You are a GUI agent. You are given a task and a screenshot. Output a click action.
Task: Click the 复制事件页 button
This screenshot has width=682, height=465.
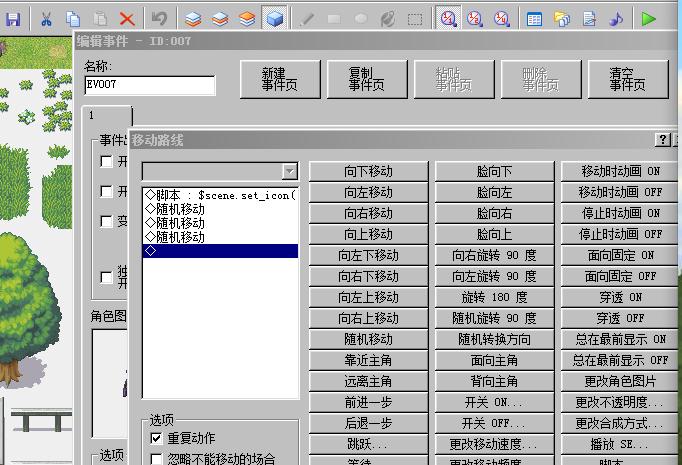[x=367, y=79]
